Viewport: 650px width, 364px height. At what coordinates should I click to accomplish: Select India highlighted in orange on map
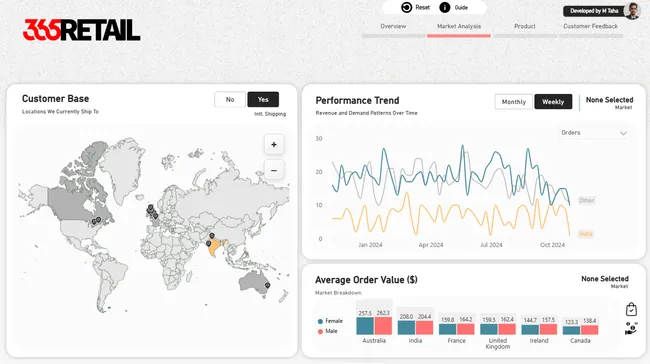click(x=215, y=247)
